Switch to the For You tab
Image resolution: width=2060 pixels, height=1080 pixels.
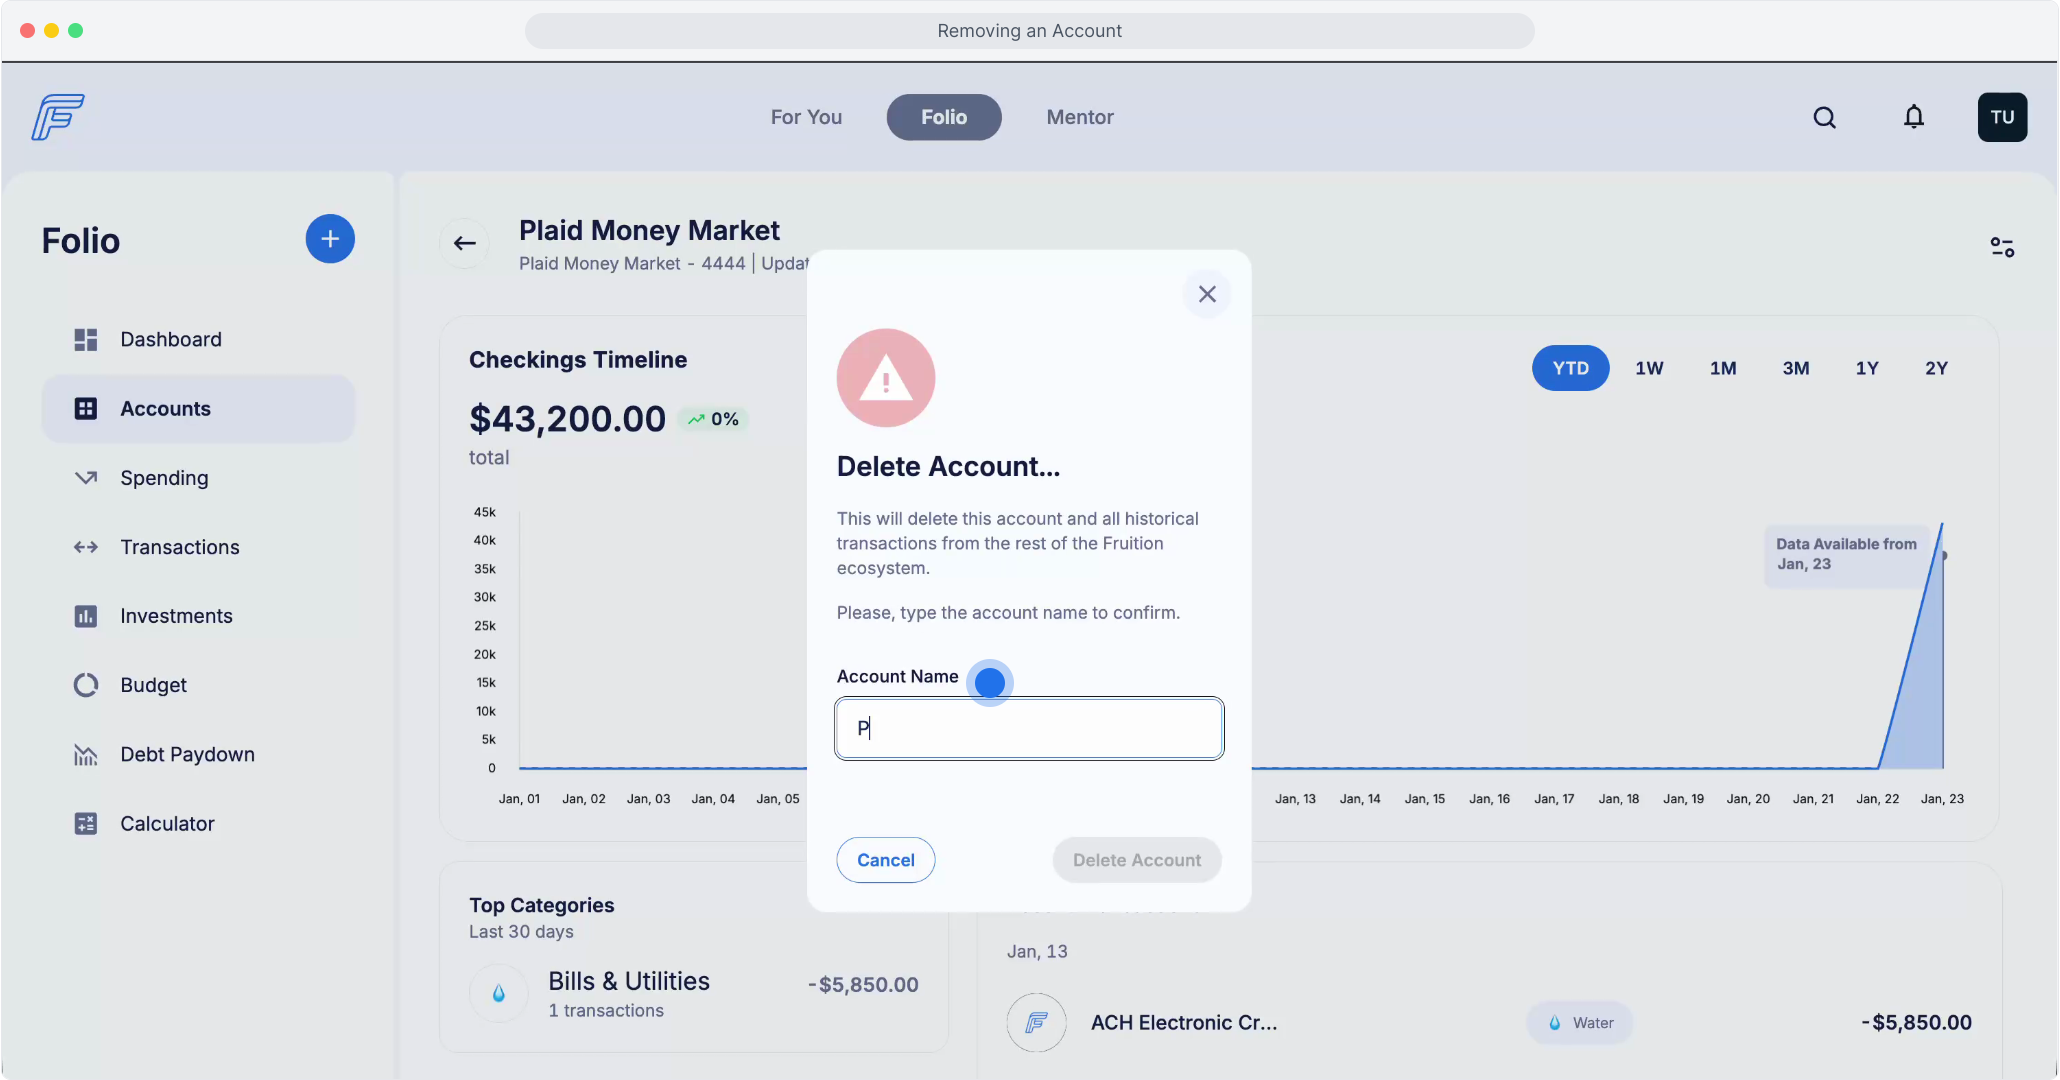[806, 117]
